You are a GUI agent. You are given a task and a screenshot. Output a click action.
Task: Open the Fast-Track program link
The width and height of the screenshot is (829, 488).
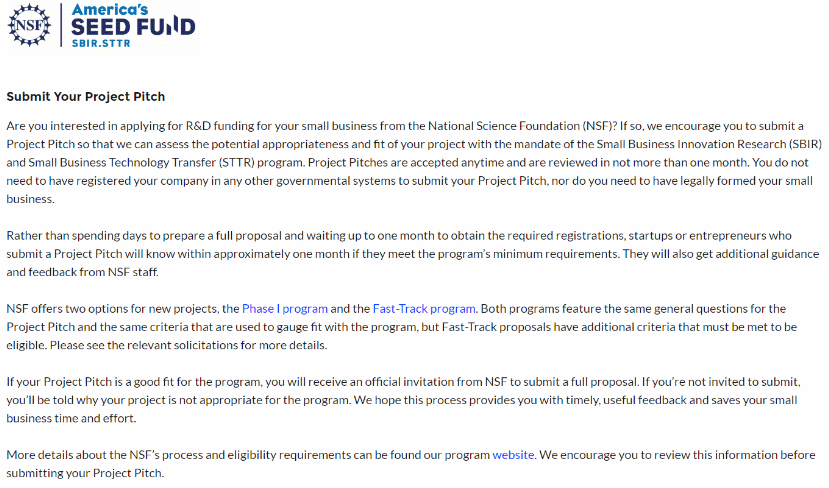[424, 308]
